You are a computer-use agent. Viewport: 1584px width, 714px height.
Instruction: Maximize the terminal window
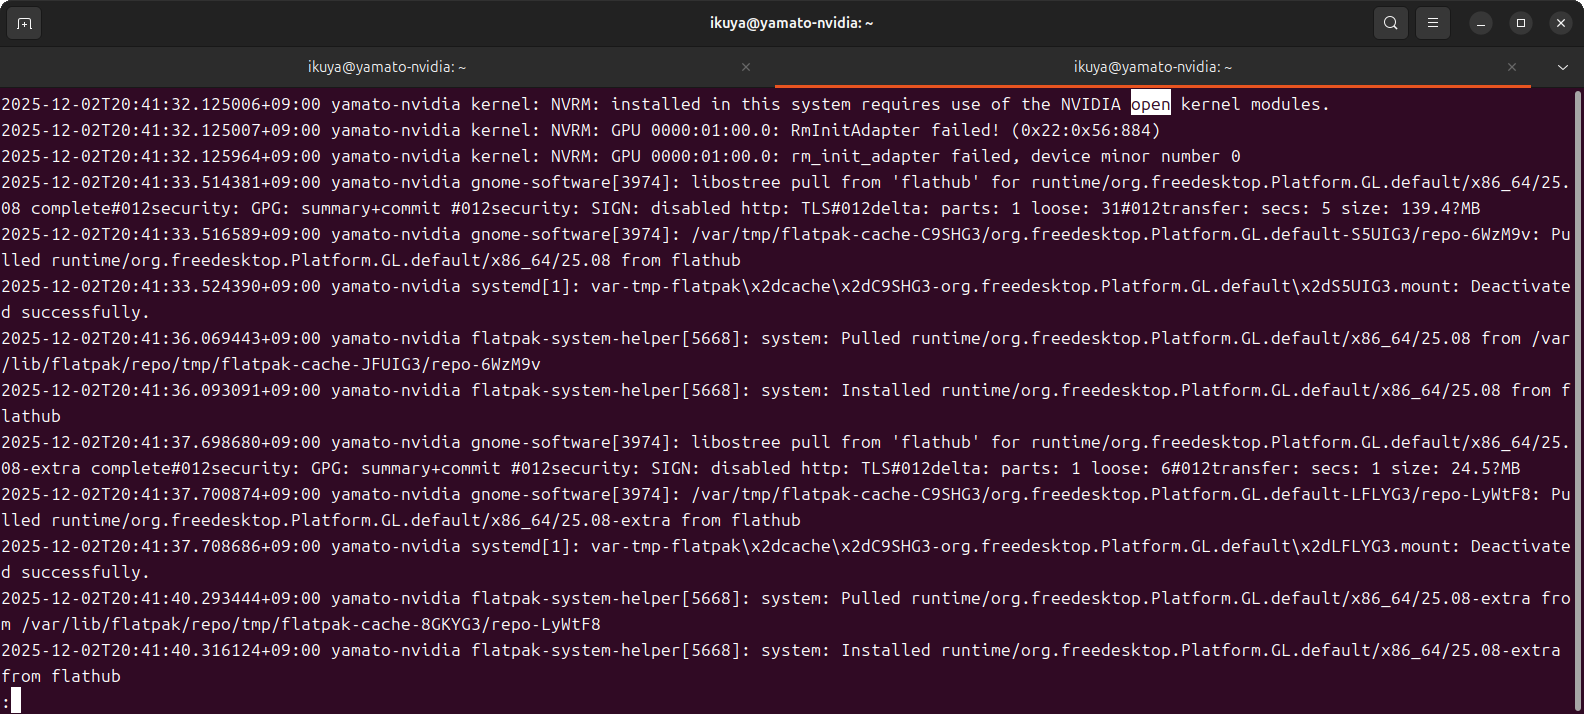(x=1521, y=23)
